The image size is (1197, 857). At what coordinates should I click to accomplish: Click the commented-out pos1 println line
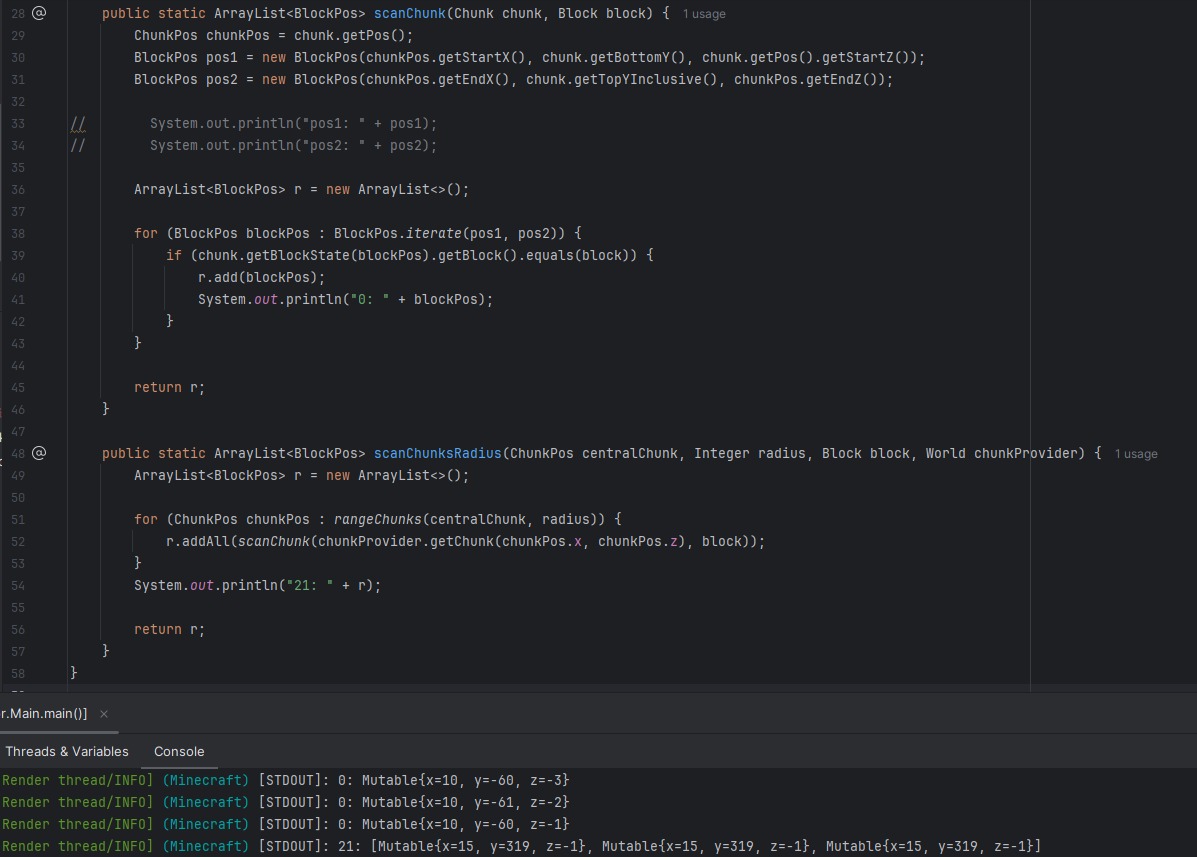click(x=293, y=123)
